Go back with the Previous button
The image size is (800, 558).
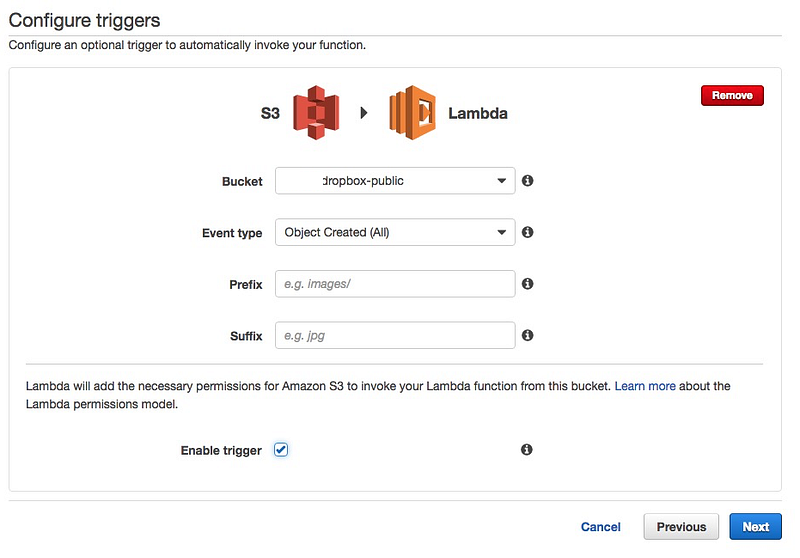click(681, 526)
